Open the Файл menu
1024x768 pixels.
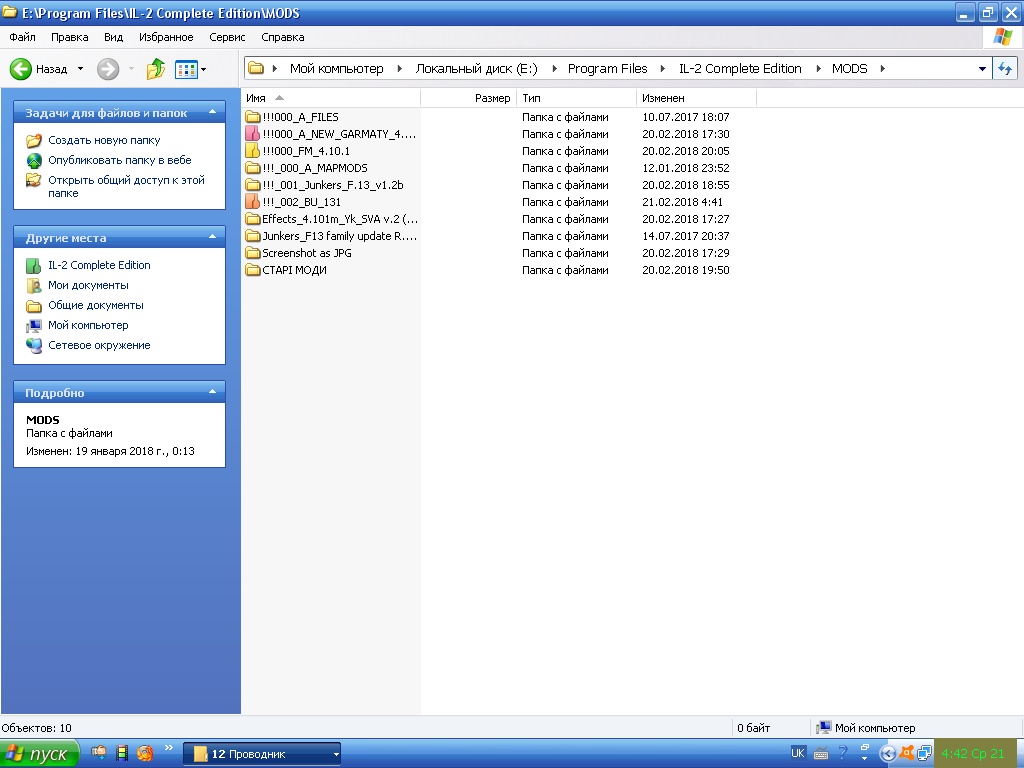(x=22, y=37)
